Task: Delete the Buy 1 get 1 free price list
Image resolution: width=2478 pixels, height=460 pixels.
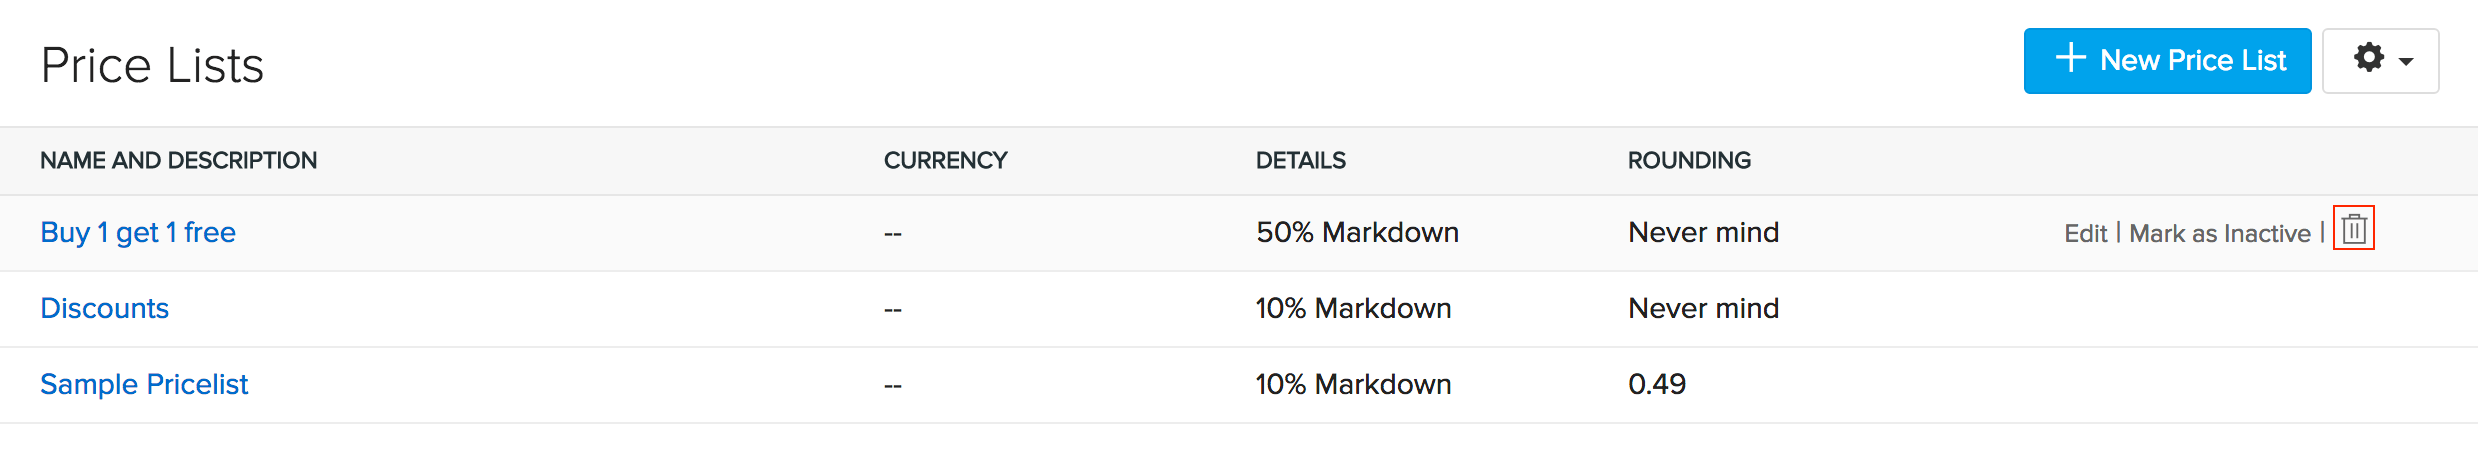Action: tap(2354, 230)
